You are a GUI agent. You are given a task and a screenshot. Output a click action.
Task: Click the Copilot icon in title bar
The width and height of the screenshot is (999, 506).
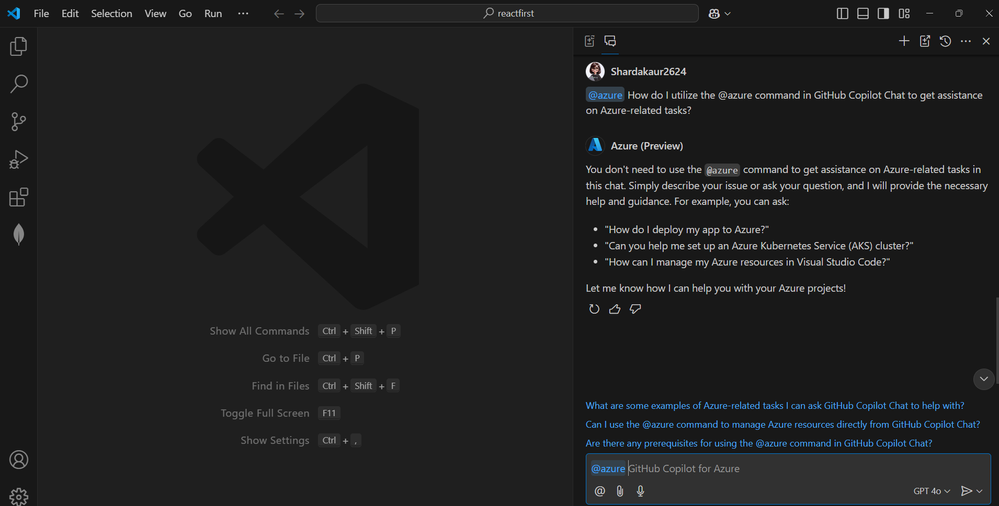coord(714,13)
